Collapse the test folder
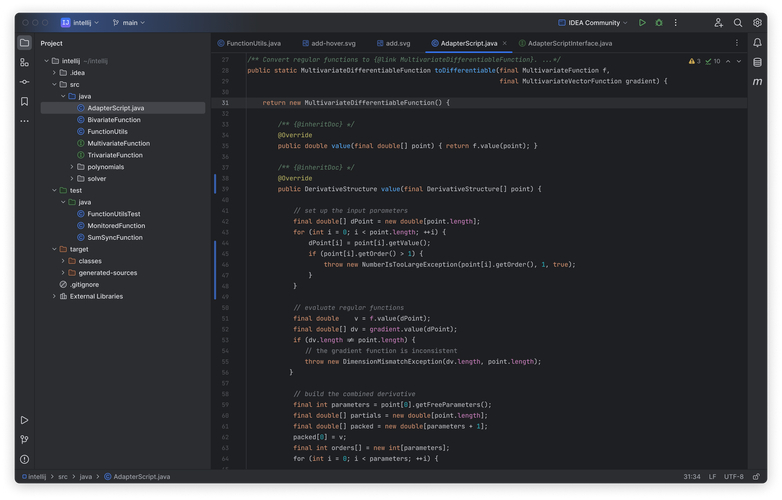 (x=54, y=190)
